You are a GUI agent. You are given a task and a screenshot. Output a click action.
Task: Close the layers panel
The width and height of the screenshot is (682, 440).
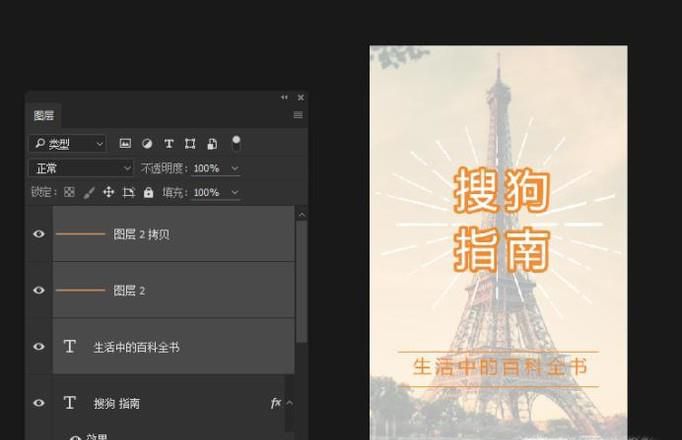point(301,97)
